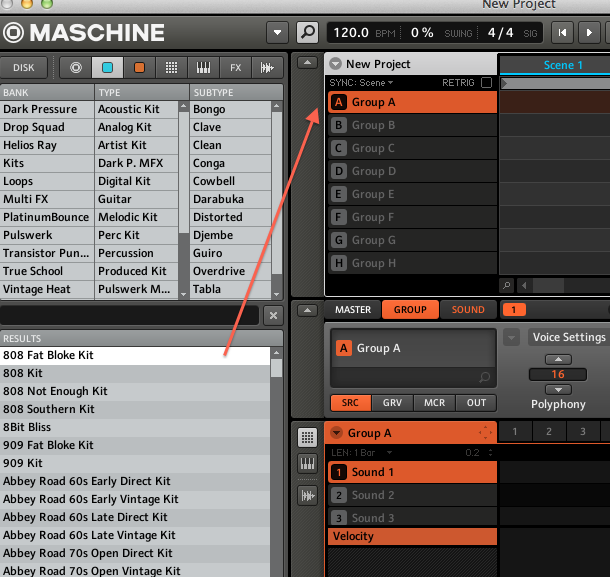
Task: Open the MCR macro page
Action: click(x=434, y=403)
